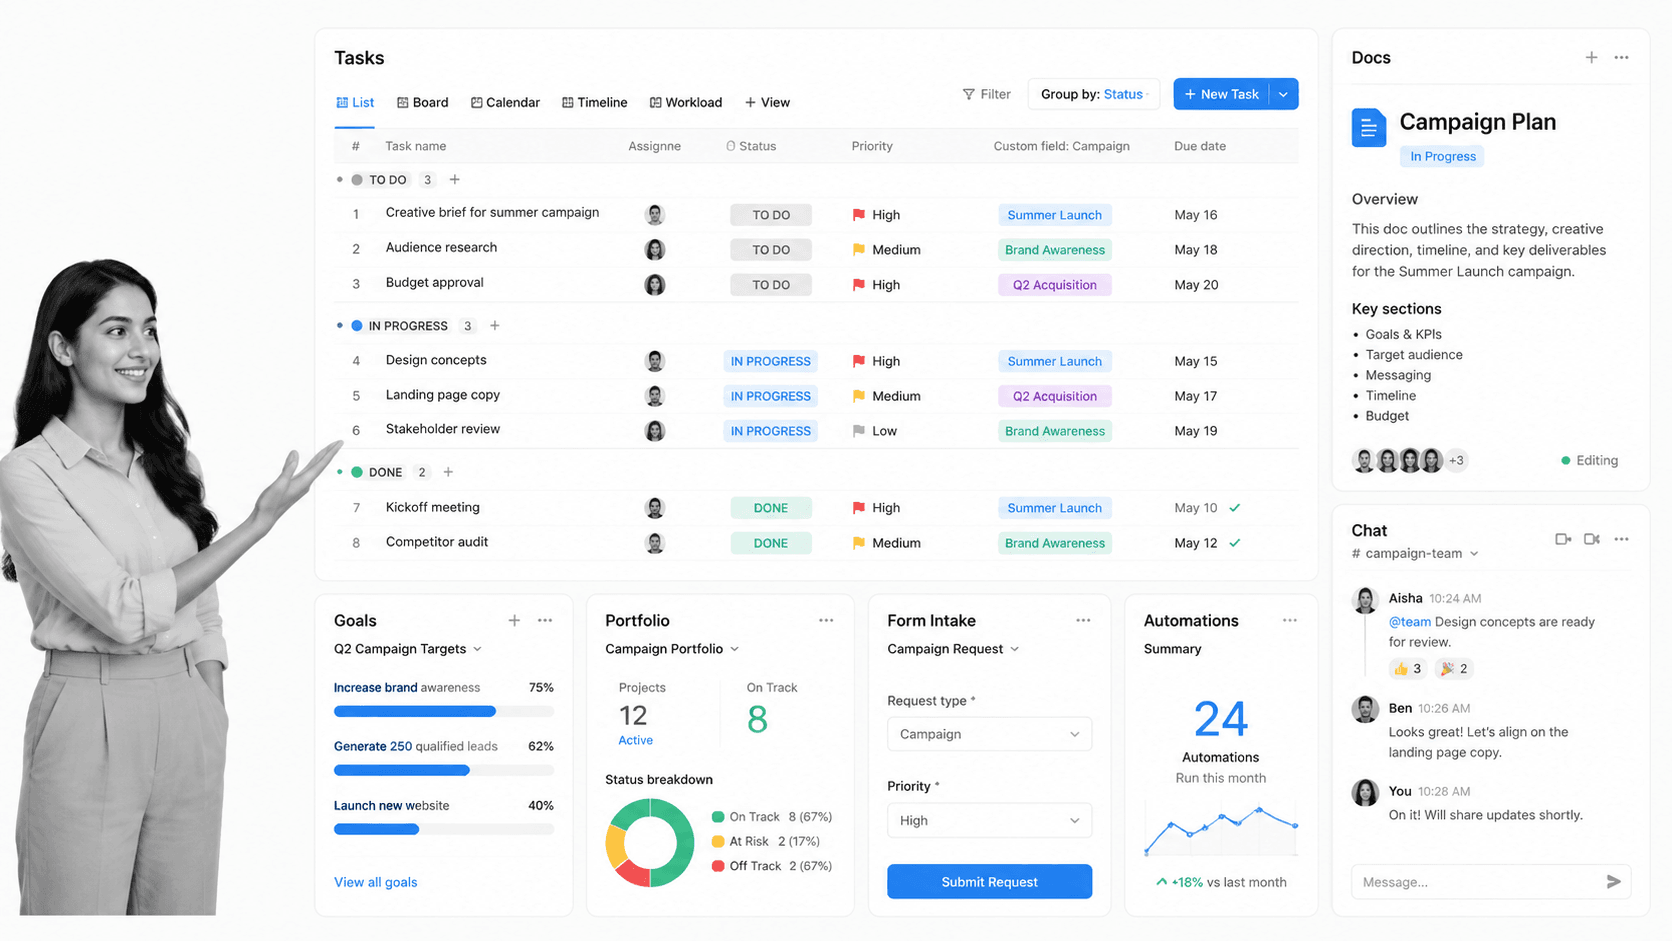Image resolution: width=1672 pixels, height=941 pixels.
Task: Add a task to IN PROGRESS group
Action: pyautogui.click(x=495, y=326)
